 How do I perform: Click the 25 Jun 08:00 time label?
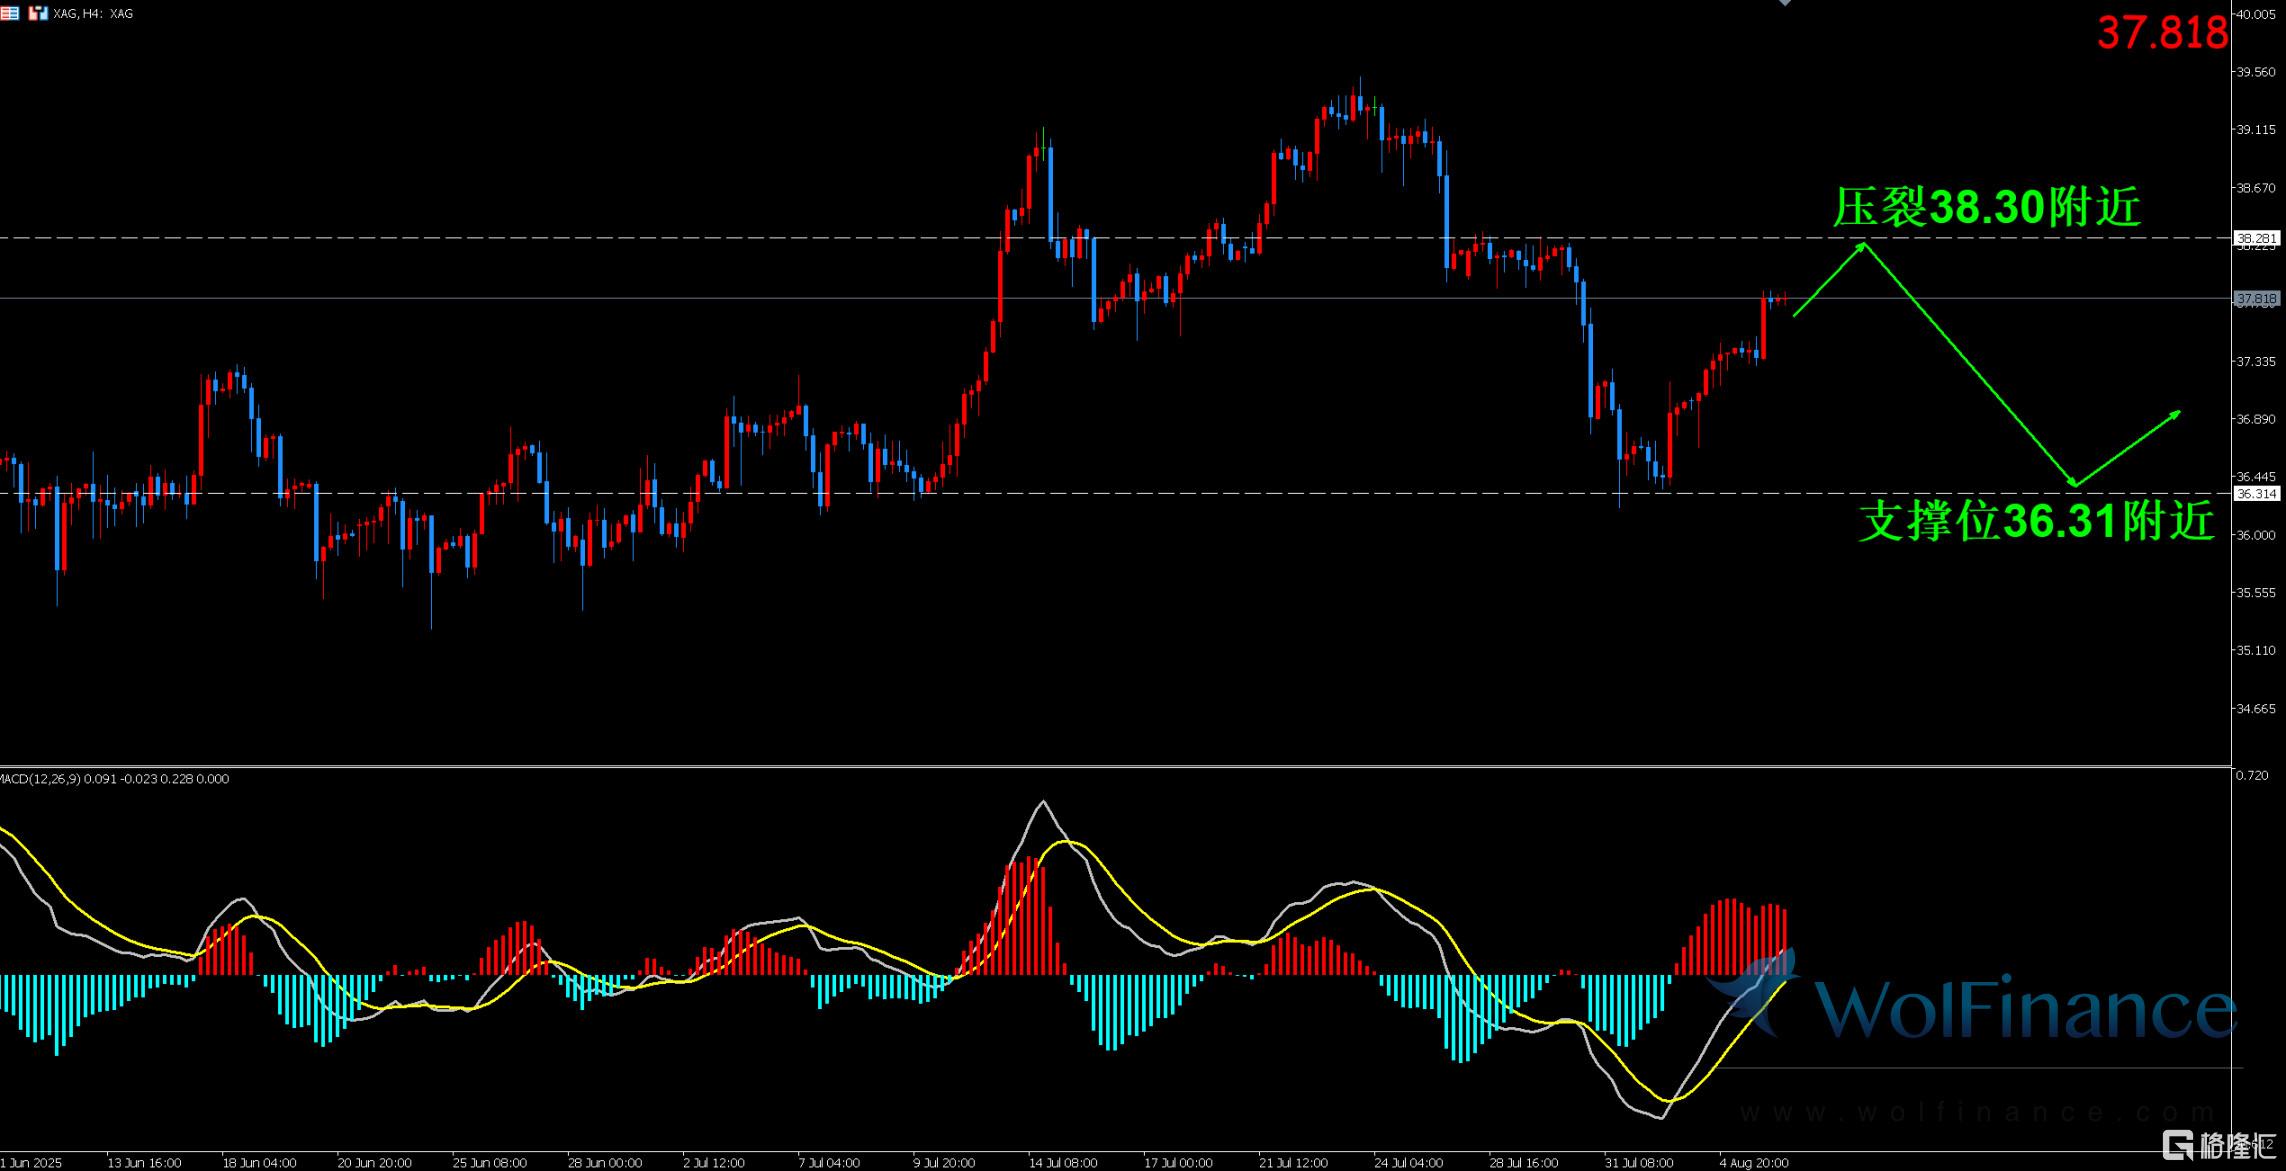pyautogui.click(x=489, y=1163)
